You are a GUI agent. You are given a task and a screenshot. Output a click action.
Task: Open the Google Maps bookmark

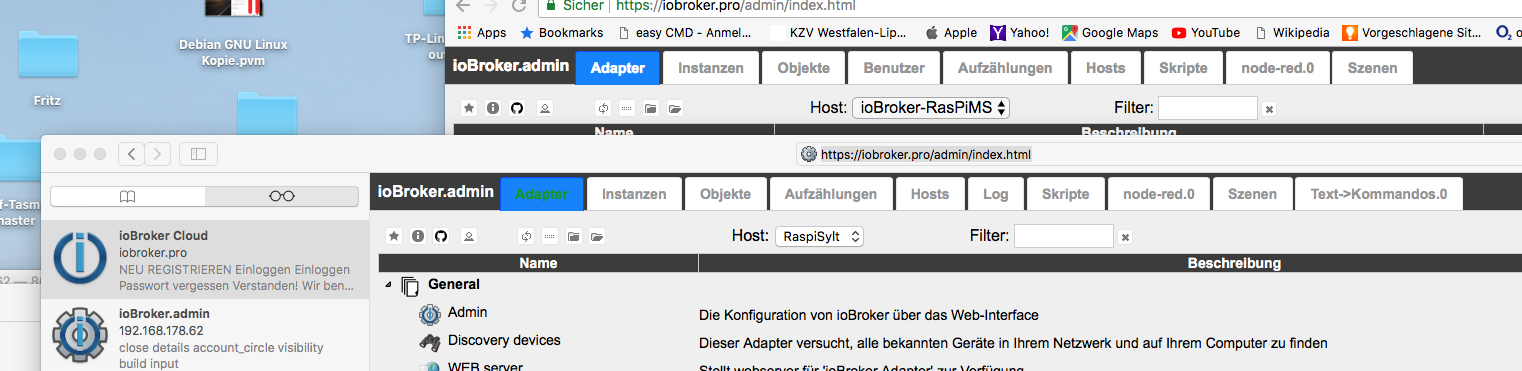point(1109,32)
